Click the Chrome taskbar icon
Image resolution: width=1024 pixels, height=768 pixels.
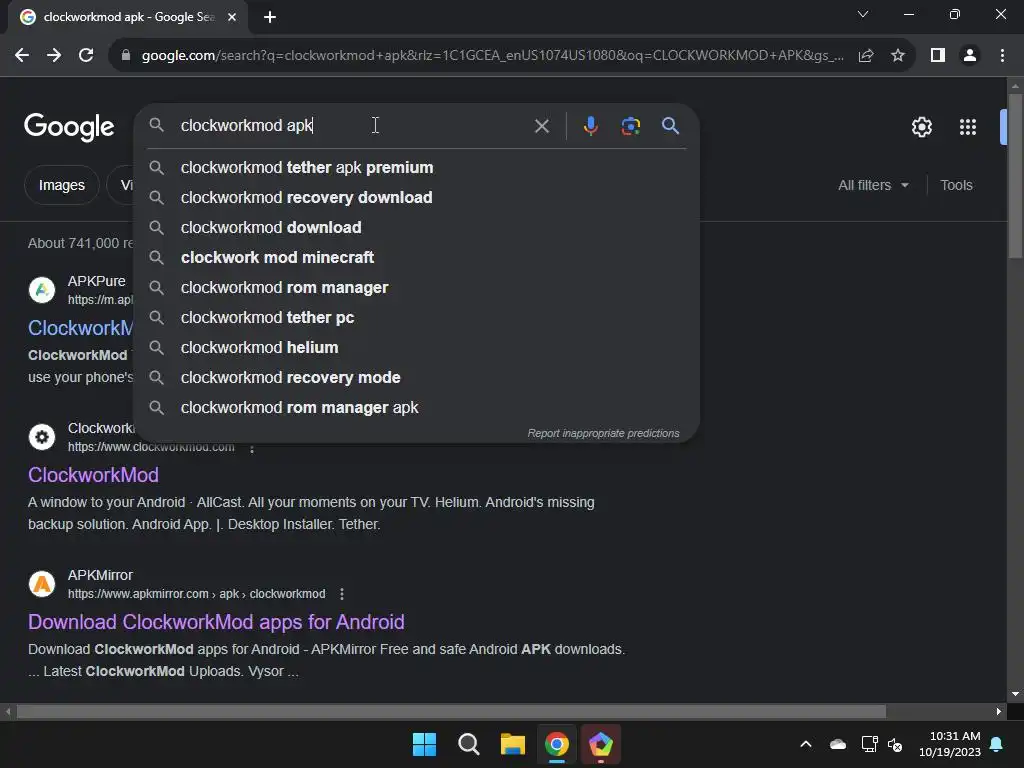(x=557, y=744)
